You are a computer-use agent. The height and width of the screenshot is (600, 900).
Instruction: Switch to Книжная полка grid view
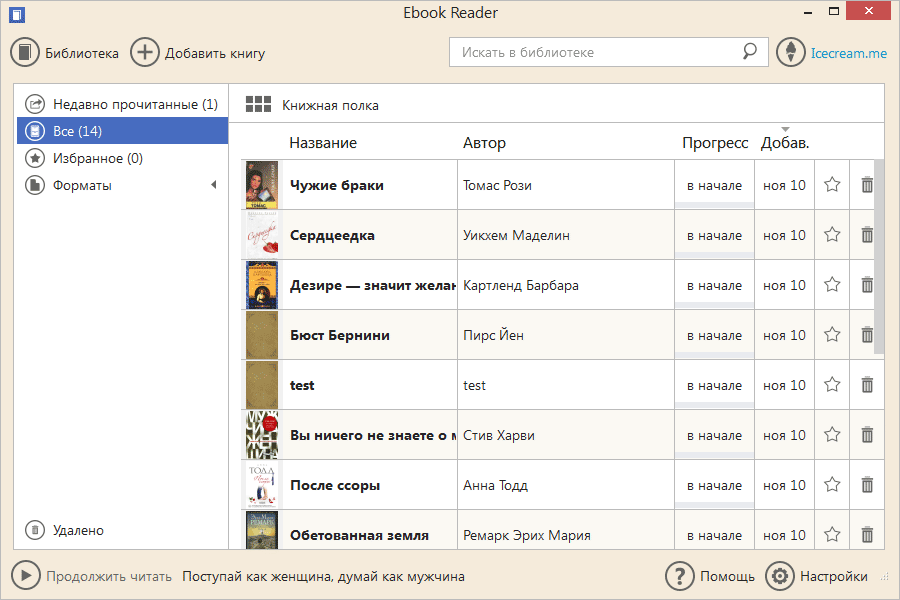259,105
